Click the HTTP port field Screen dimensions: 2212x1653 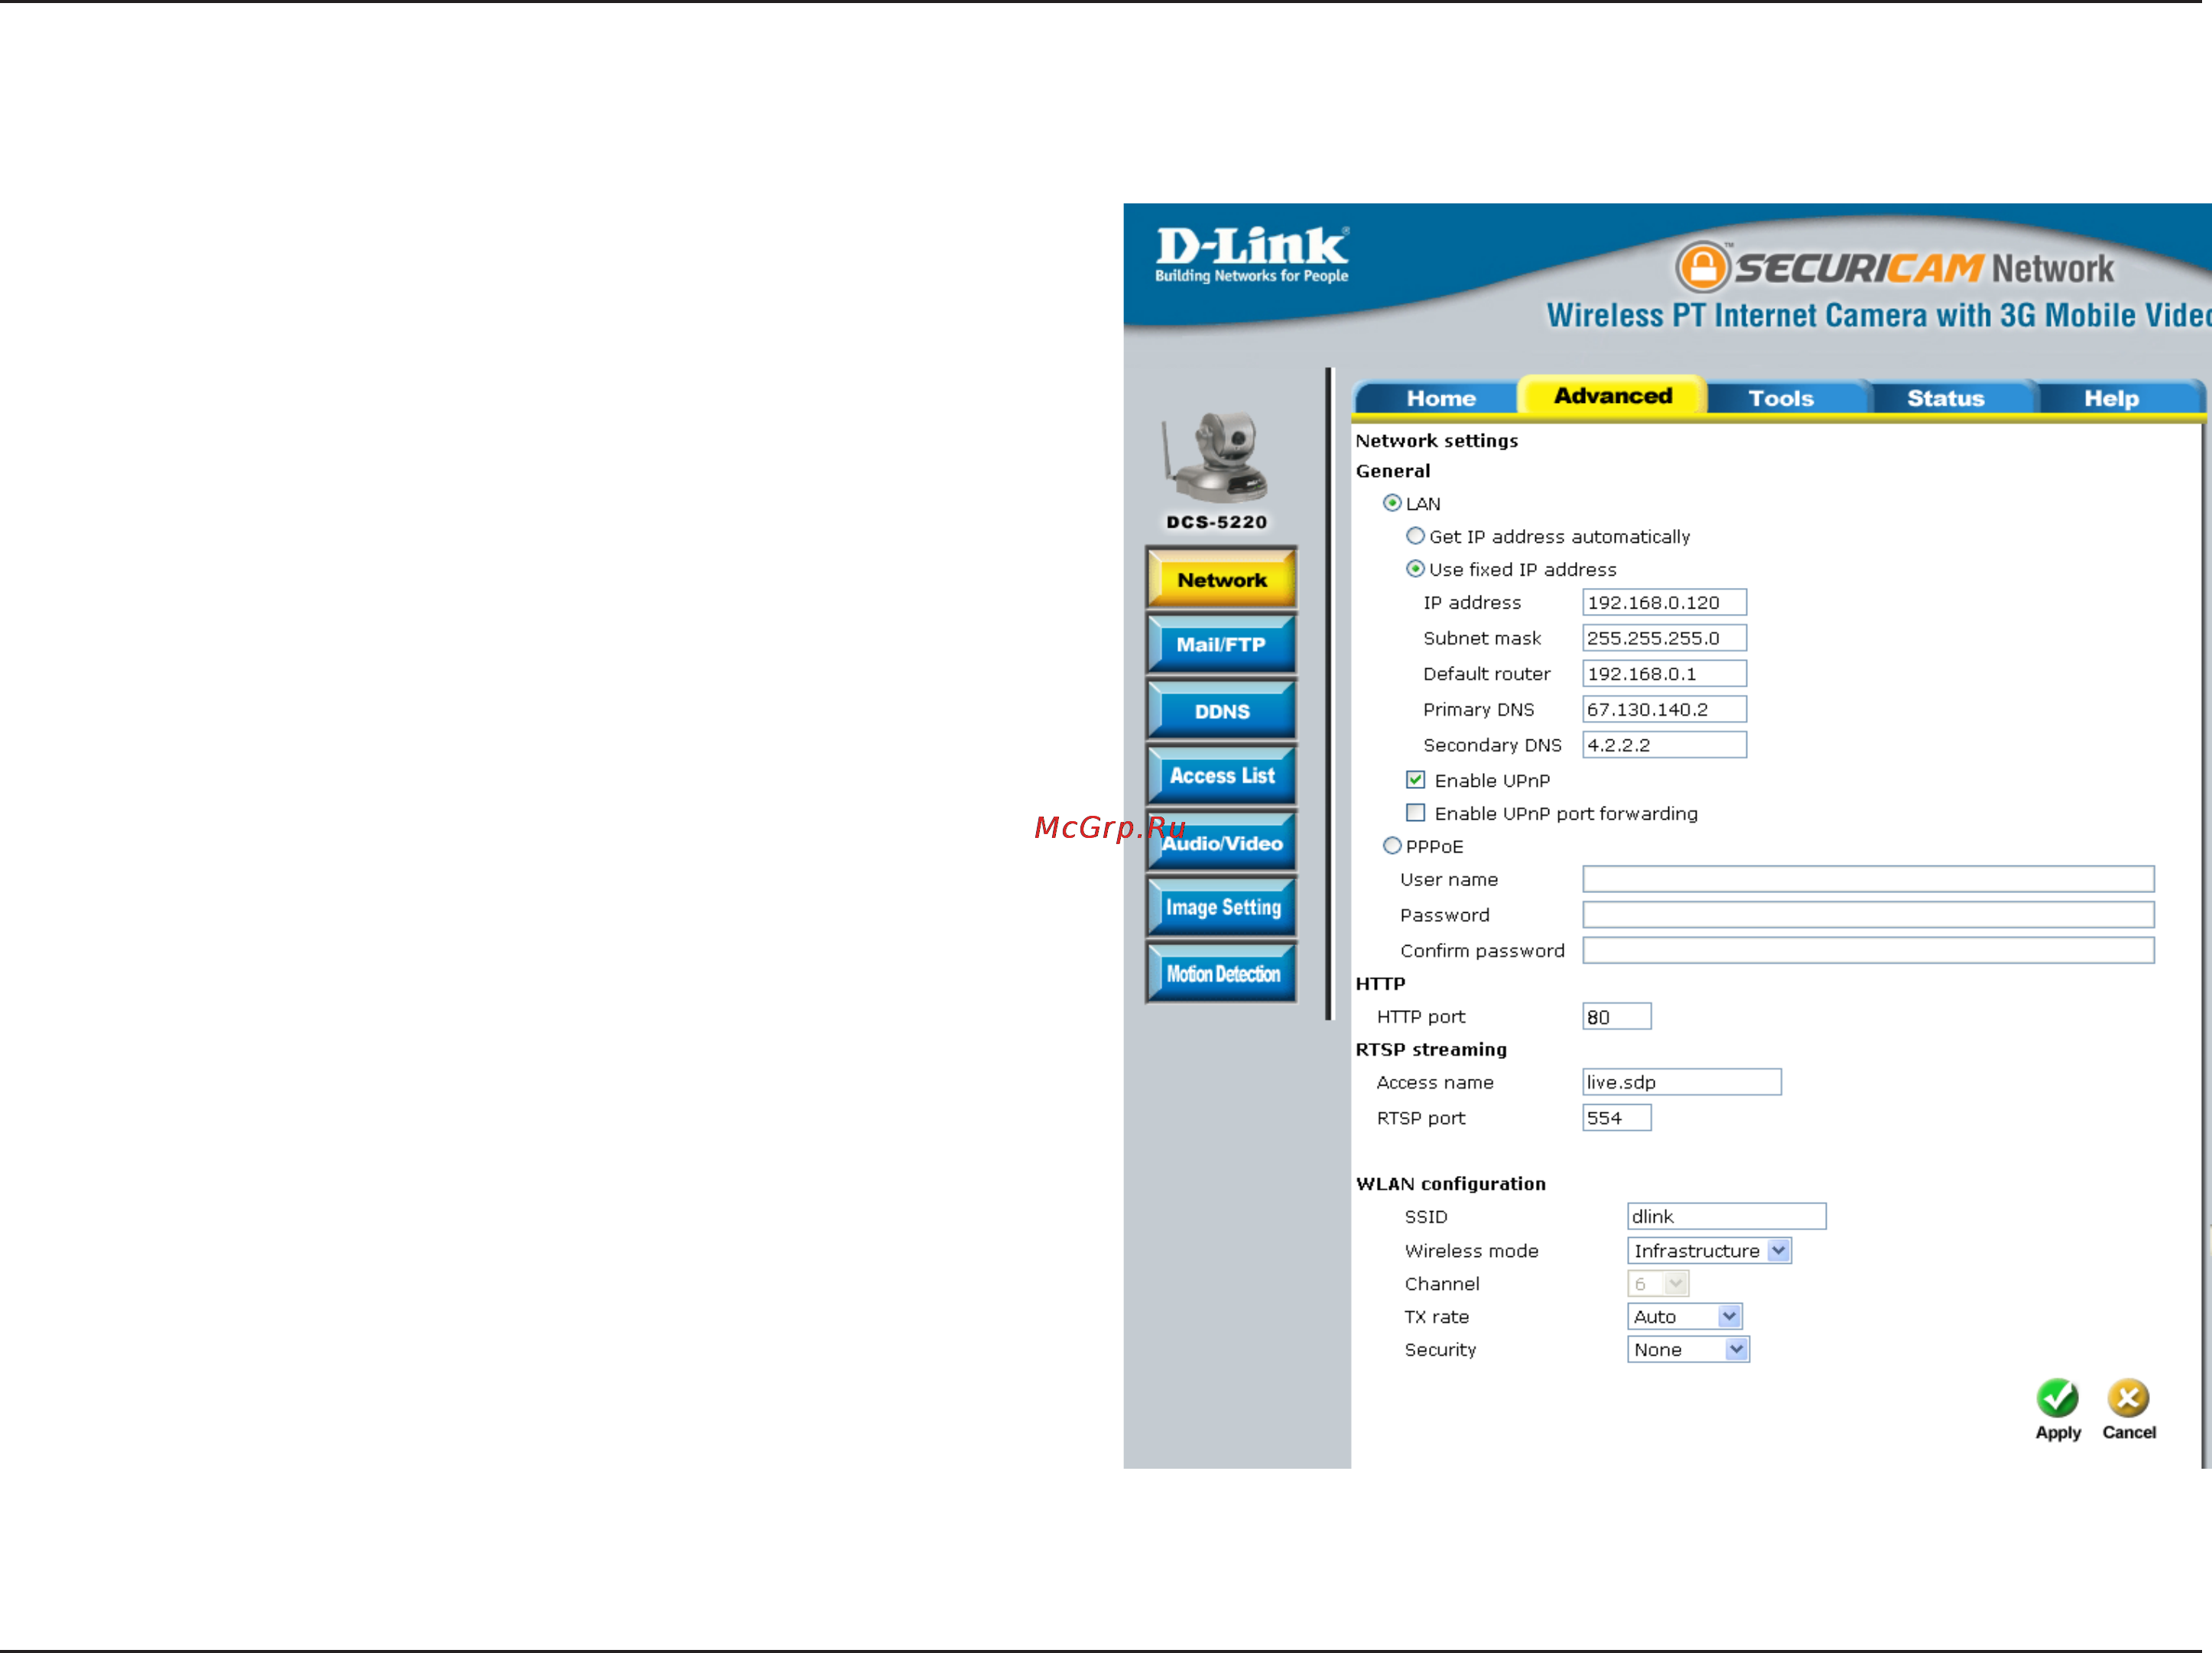1616,1017
